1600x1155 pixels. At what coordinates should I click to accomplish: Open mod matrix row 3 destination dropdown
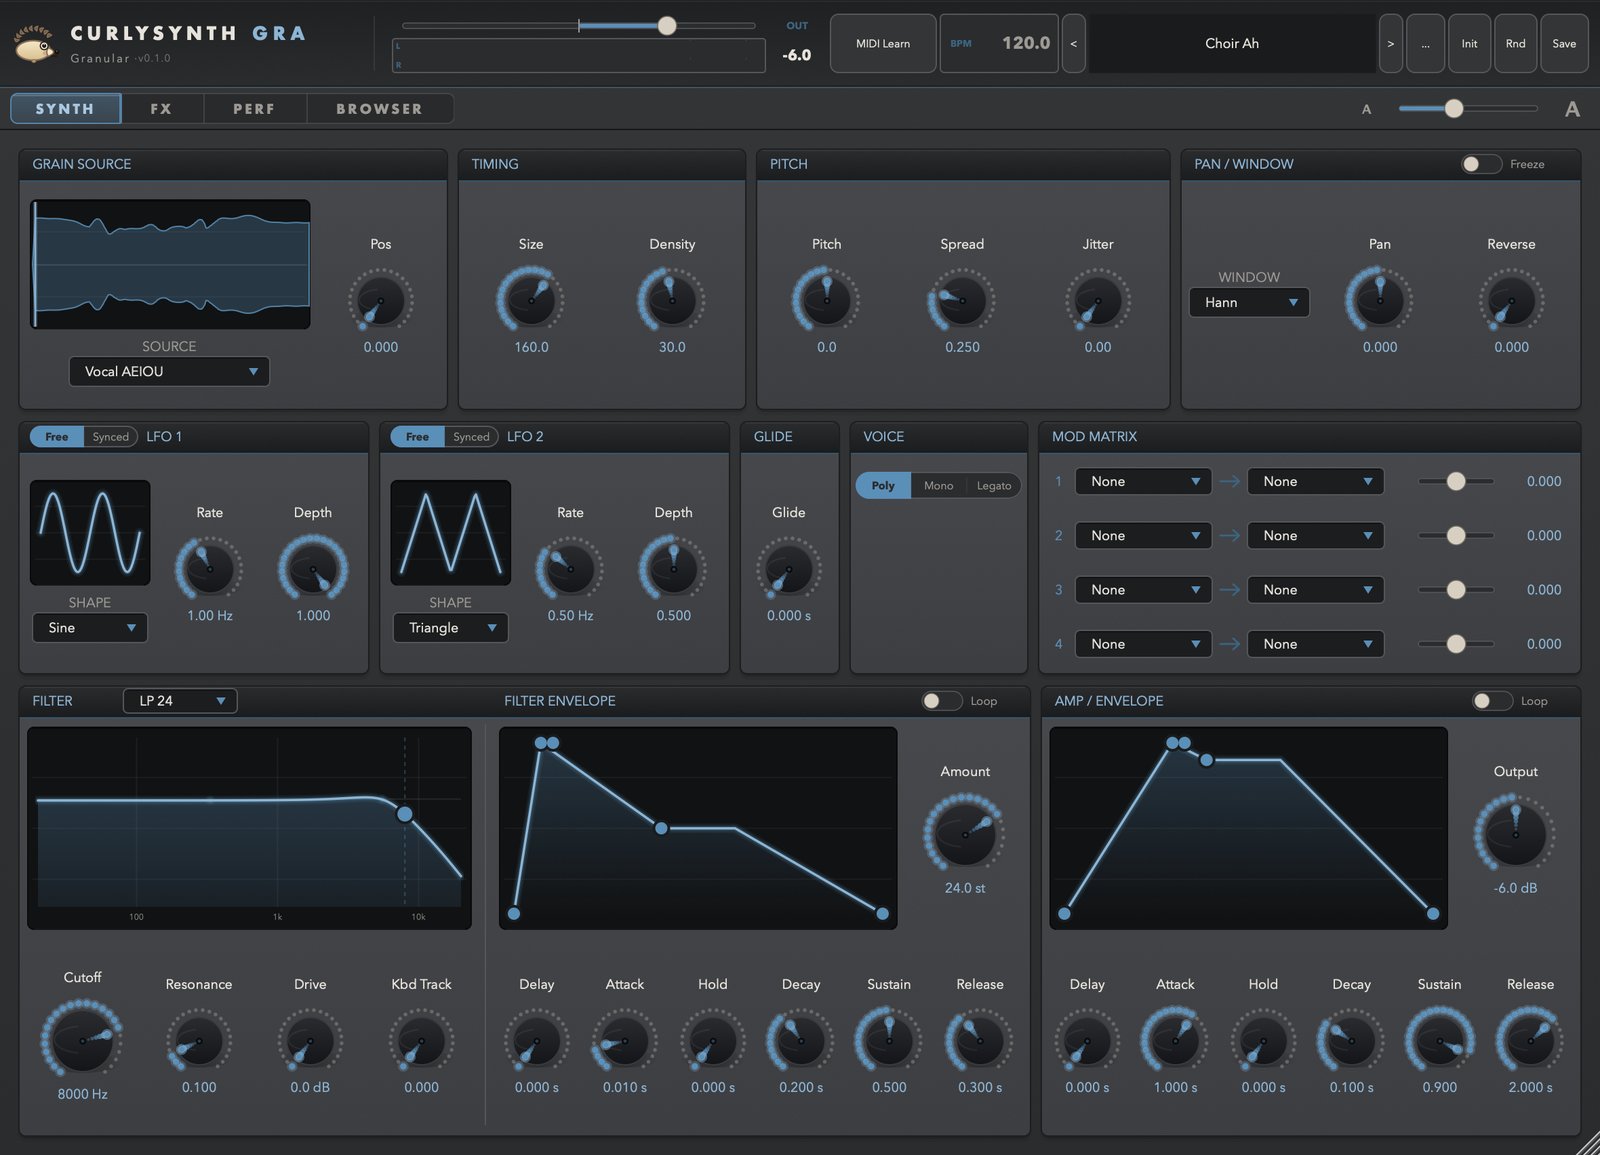[1315, 590]
